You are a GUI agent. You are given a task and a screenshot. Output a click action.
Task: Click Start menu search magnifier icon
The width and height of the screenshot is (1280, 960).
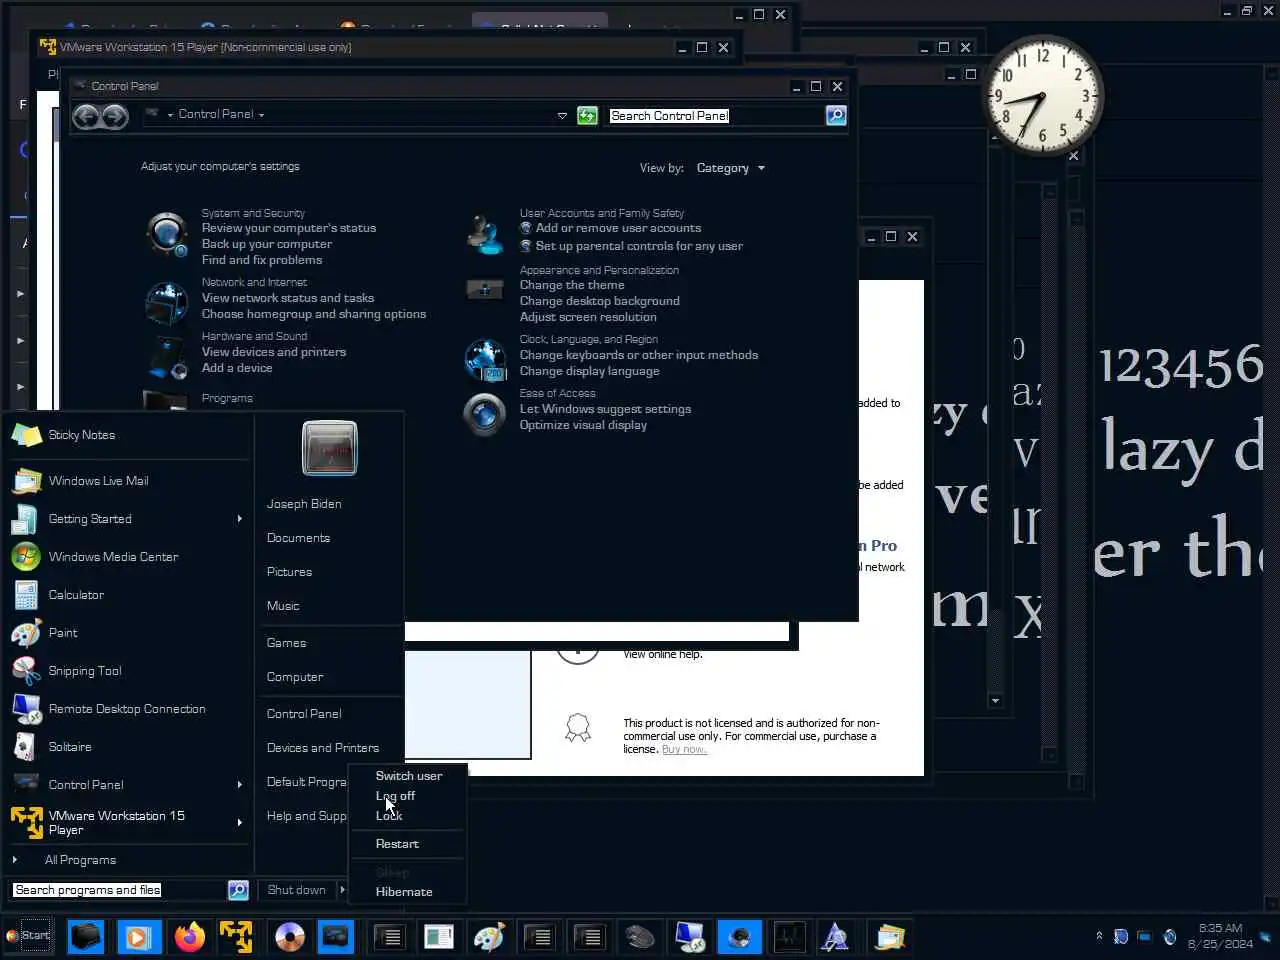[238, 890]
